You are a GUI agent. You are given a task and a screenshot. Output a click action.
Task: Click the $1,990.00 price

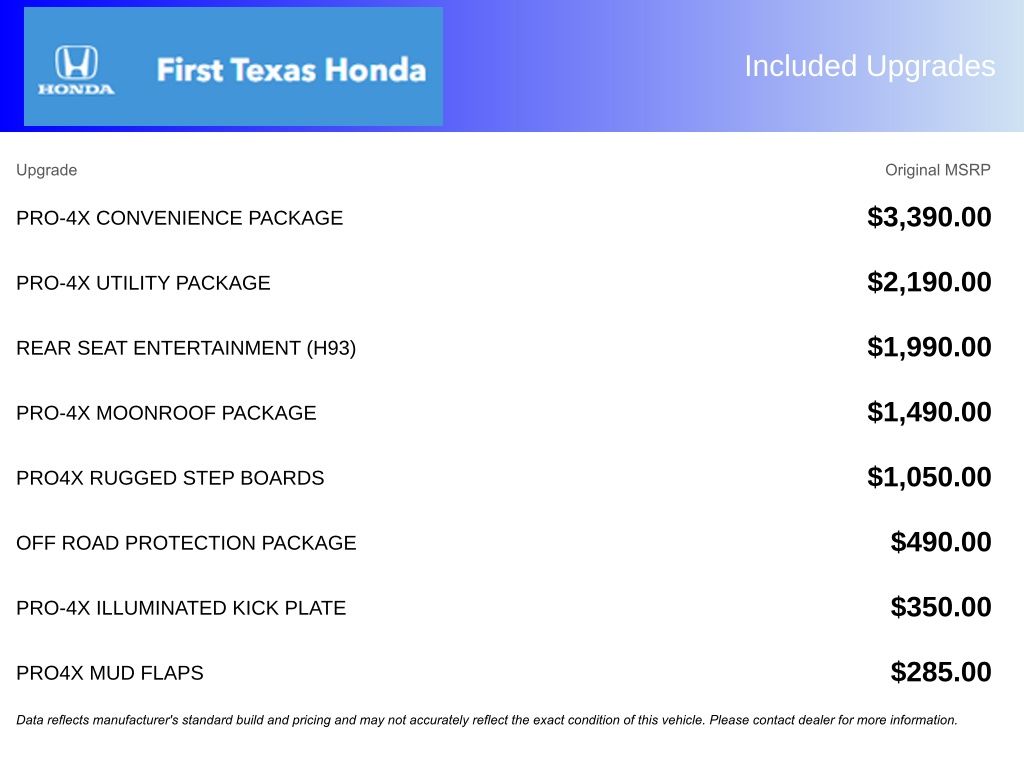click(x=929, y=348)
